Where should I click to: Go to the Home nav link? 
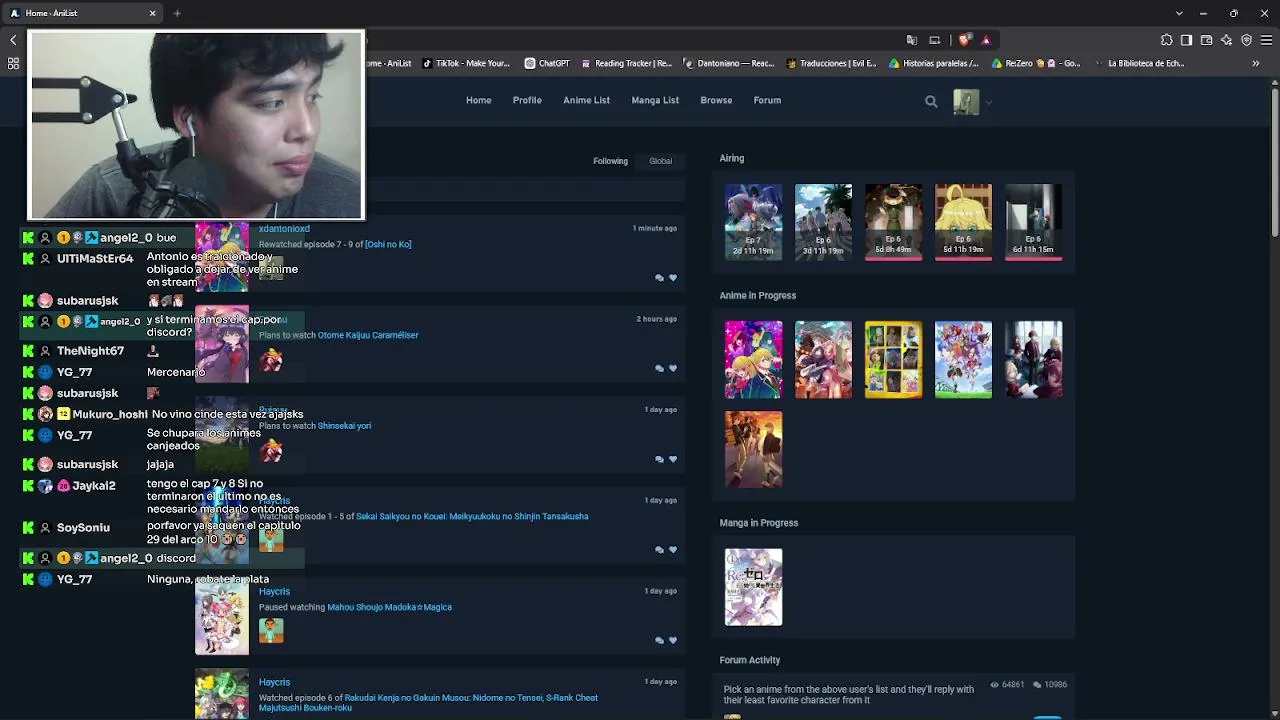[478, 100]
